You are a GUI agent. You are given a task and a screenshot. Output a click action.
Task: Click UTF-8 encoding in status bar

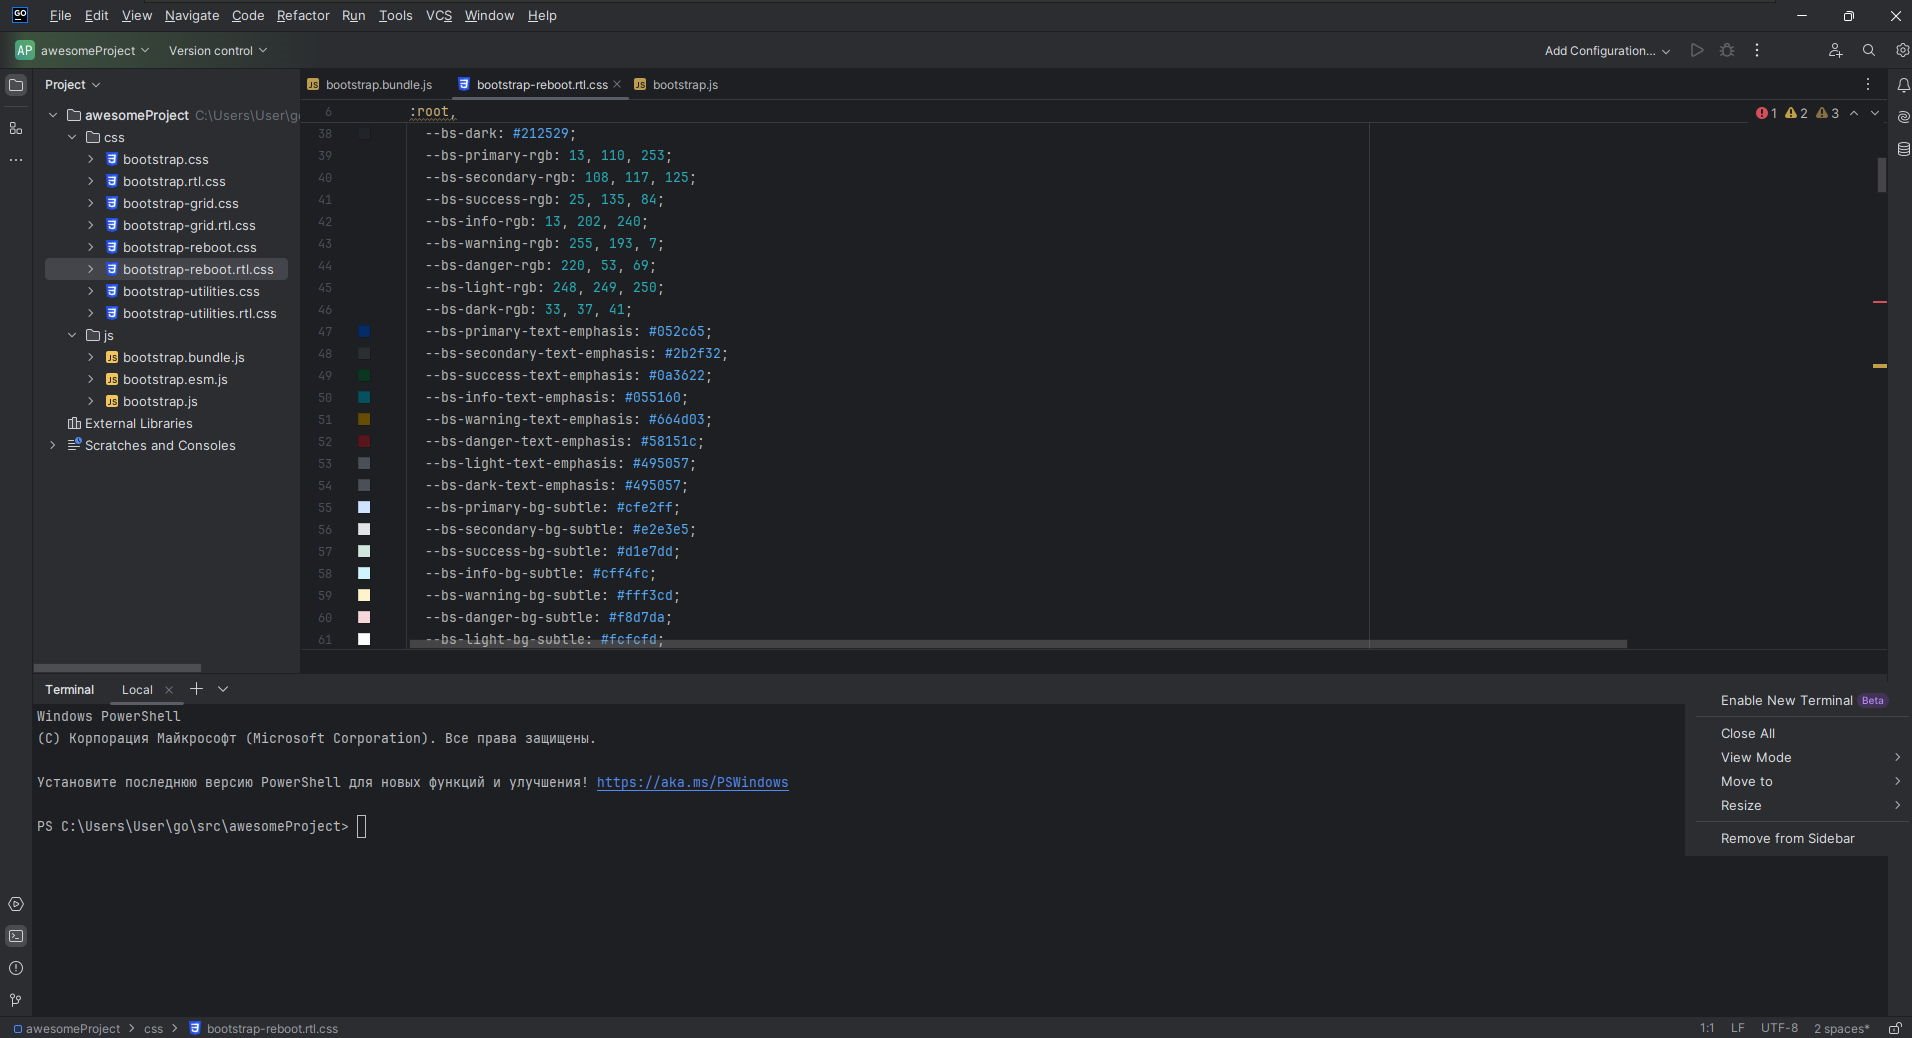click(x=1779, y=1028)
